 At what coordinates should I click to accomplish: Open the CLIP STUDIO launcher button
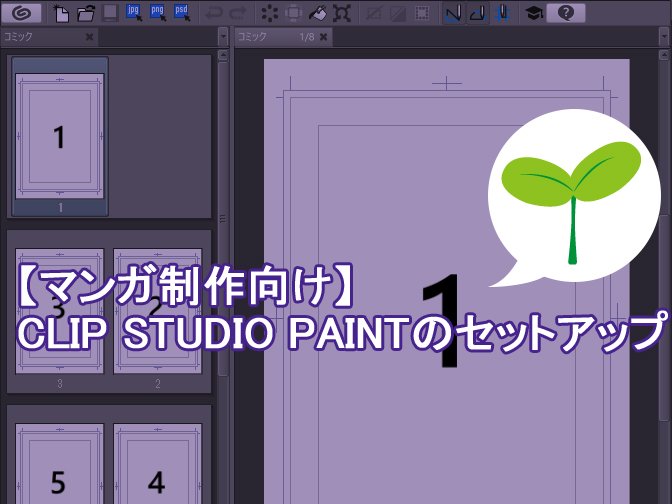tap(21, 12)
